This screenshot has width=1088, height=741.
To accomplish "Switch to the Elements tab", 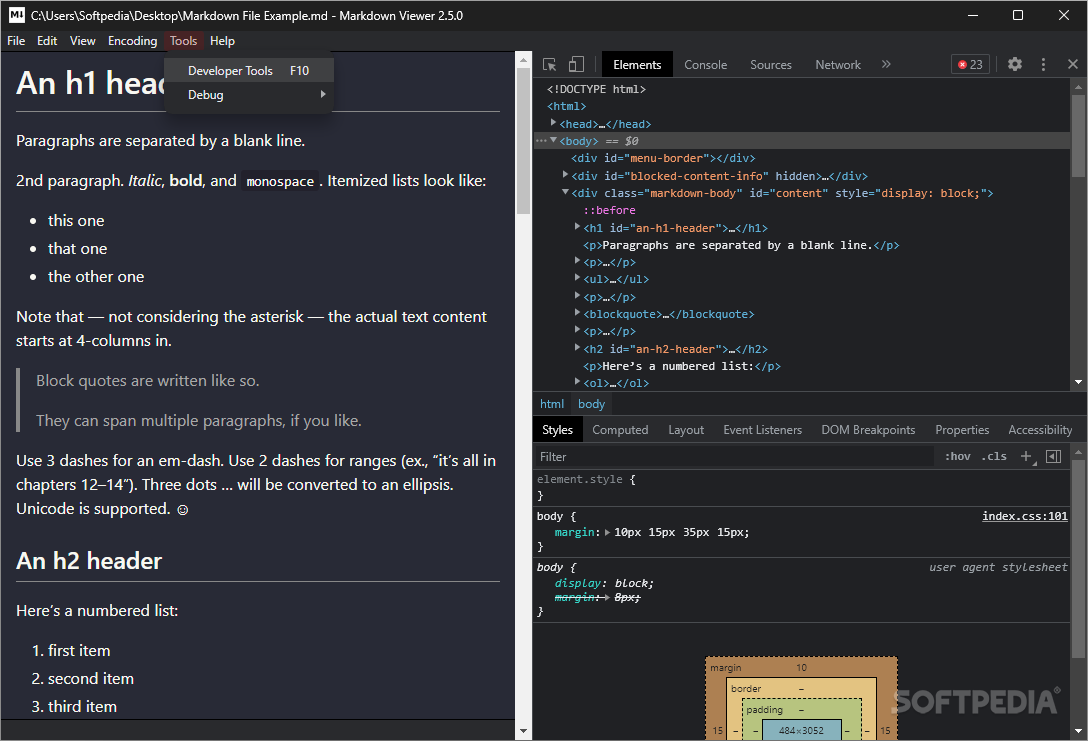I will (637, 65).
